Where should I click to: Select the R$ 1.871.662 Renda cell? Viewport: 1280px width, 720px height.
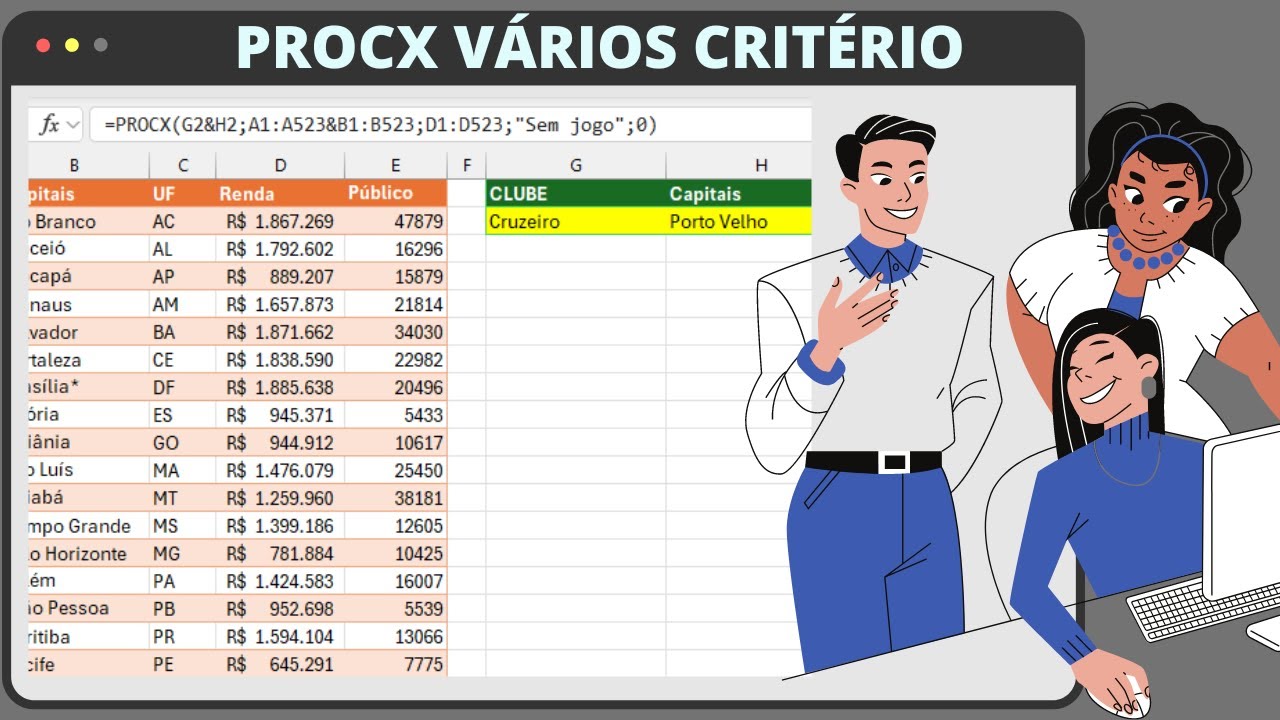click(x=280, y=332)
